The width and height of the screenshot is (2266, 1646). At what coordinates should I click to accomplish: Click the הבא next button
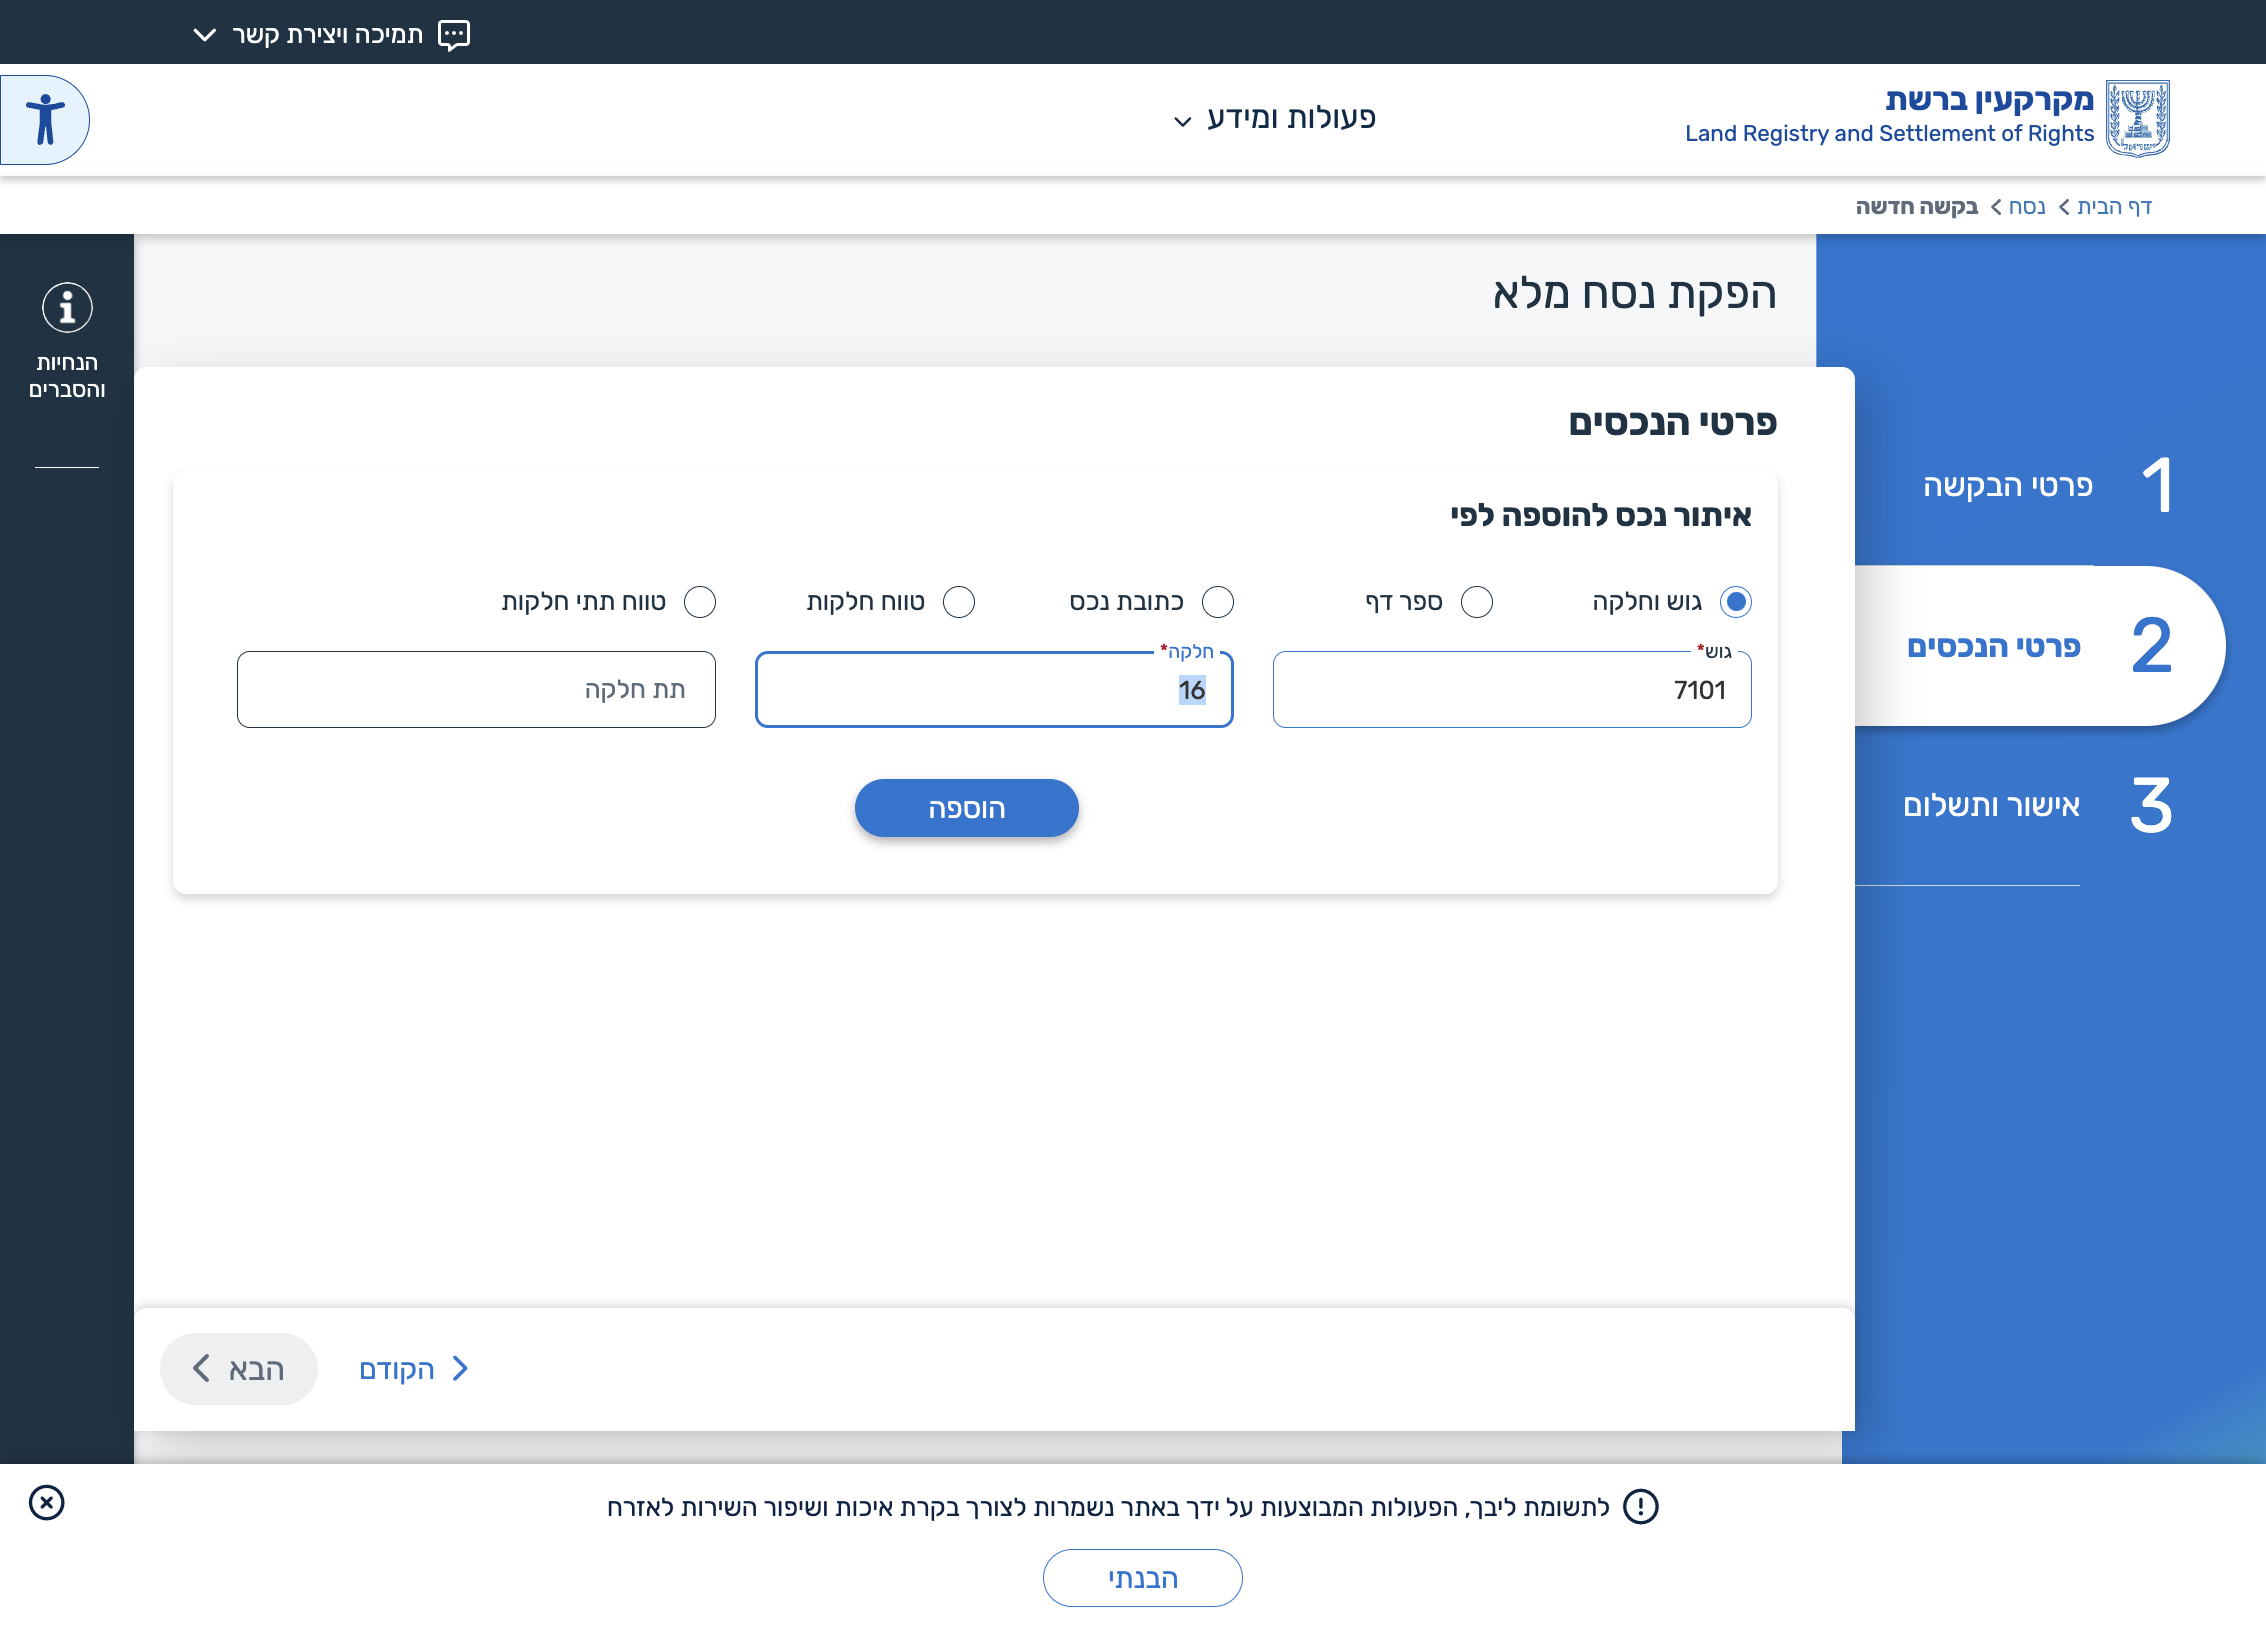pyautogui.click(x=238, y=1369)
